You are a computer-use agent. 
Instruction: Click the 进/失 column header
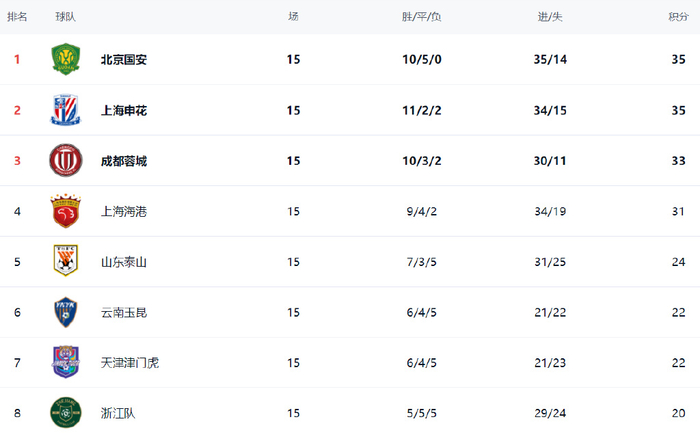[x=550, y=16]
